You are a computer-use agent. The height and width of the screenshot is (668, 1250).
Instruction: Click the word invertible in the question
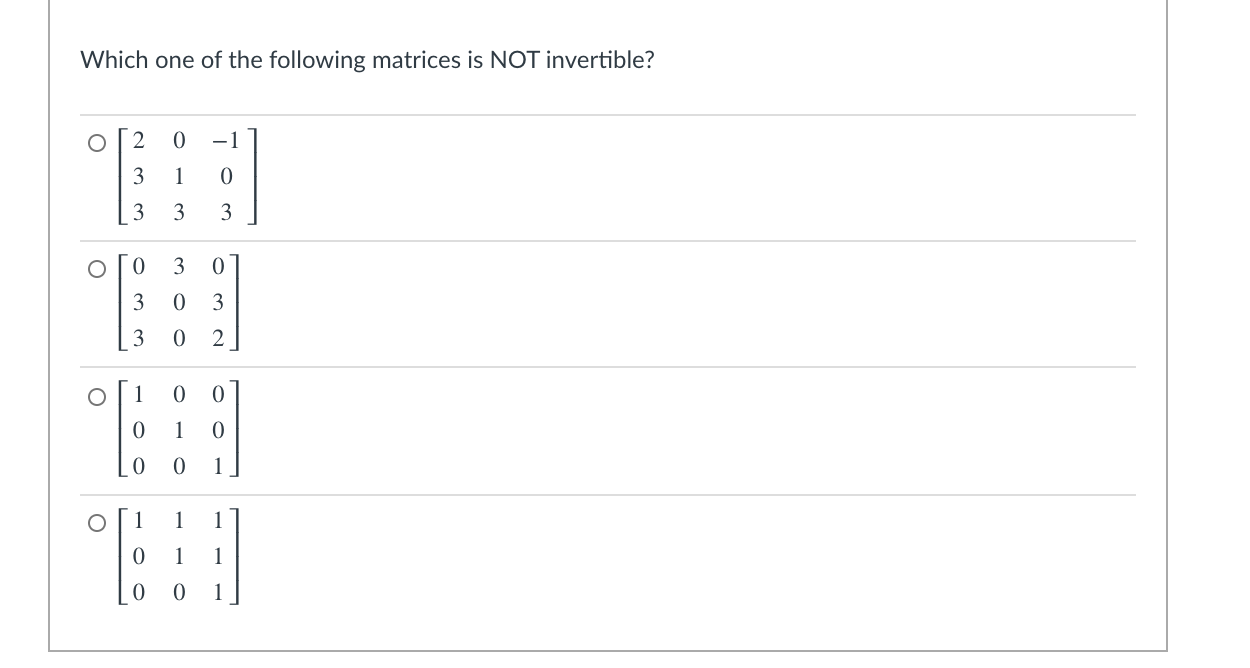click(598, 60)
